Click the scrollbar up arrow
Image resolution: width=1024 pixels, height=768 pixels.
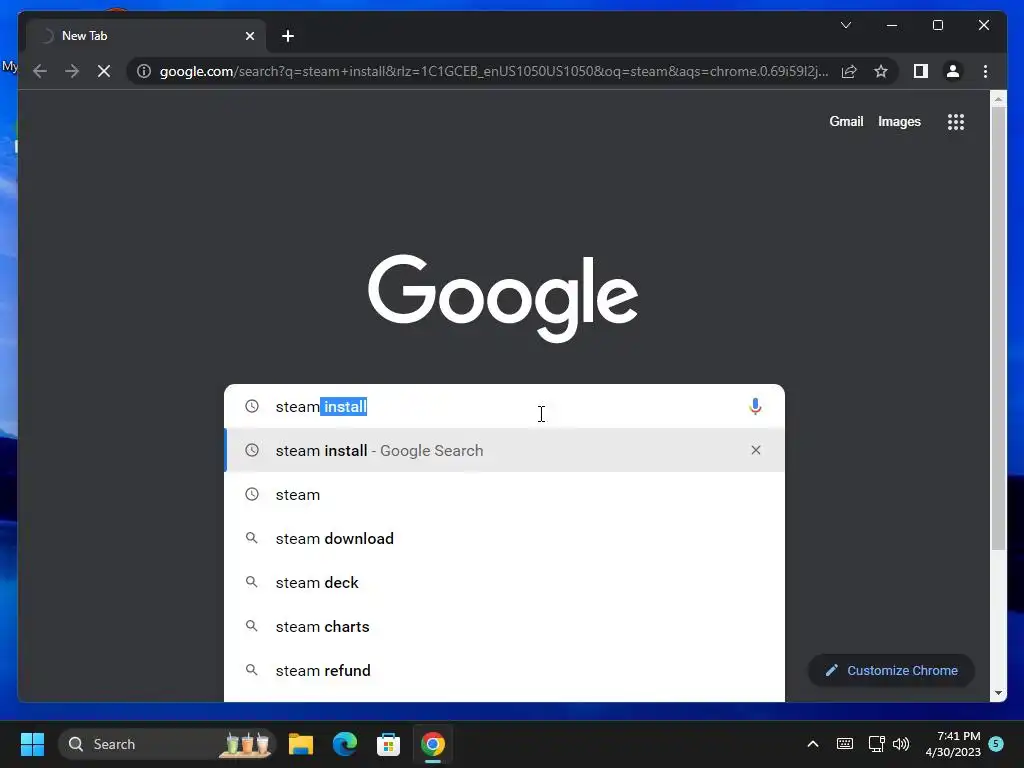point(998,99)
